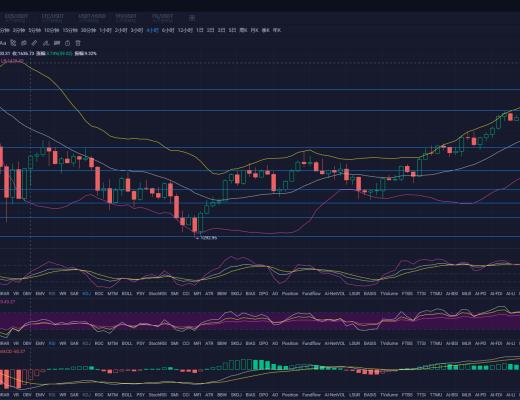The height and width of the screenshot is (400, 520).
Task: Switch to the 30分钟 timeframe
Action: [x=88, y=30]
